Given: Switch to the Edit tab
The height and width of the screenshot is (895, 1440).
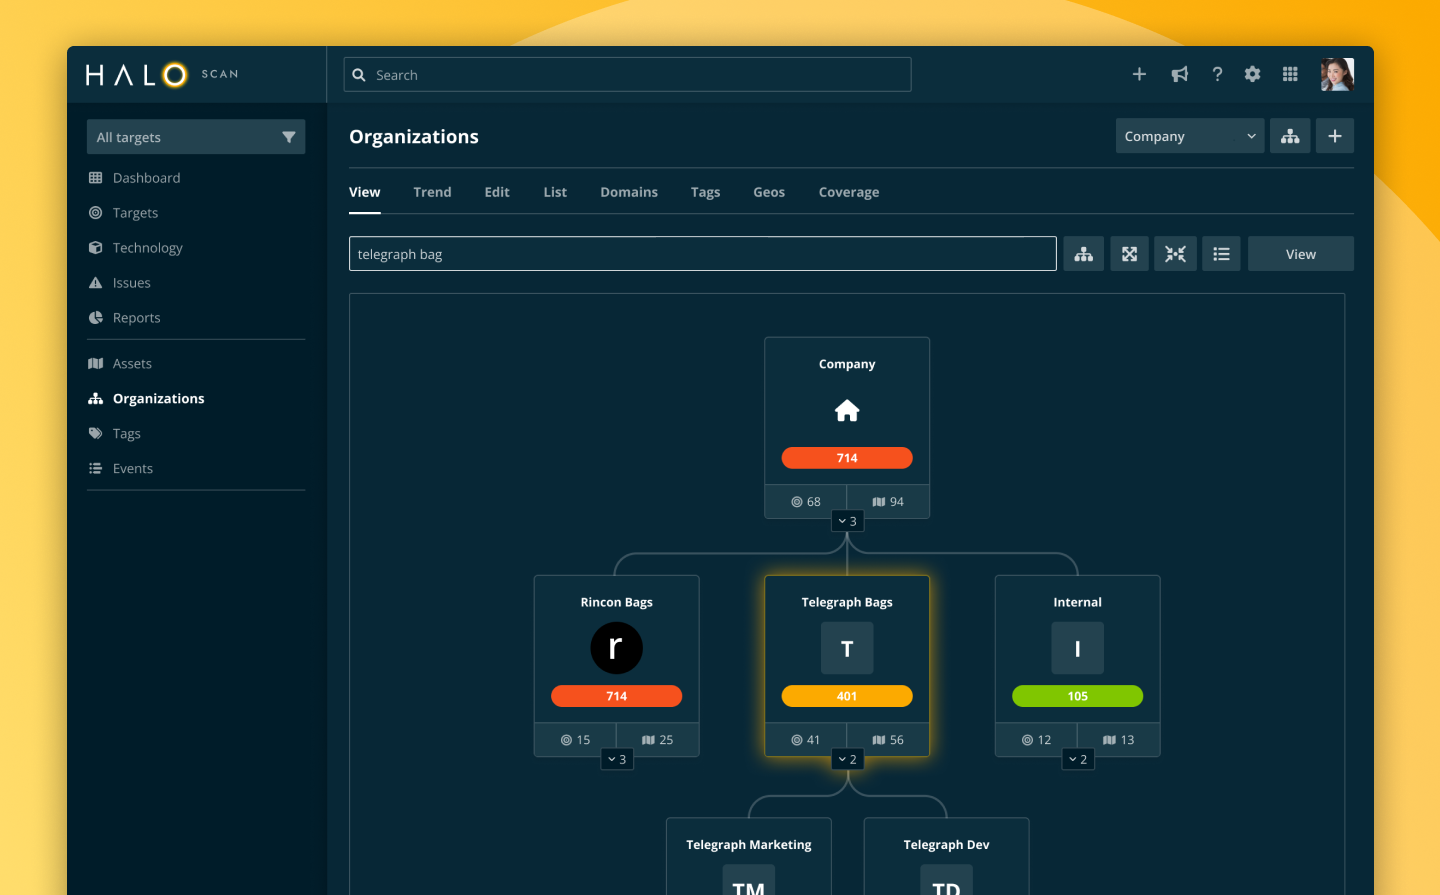Looking at the screenshot, I should coord(497,192).
